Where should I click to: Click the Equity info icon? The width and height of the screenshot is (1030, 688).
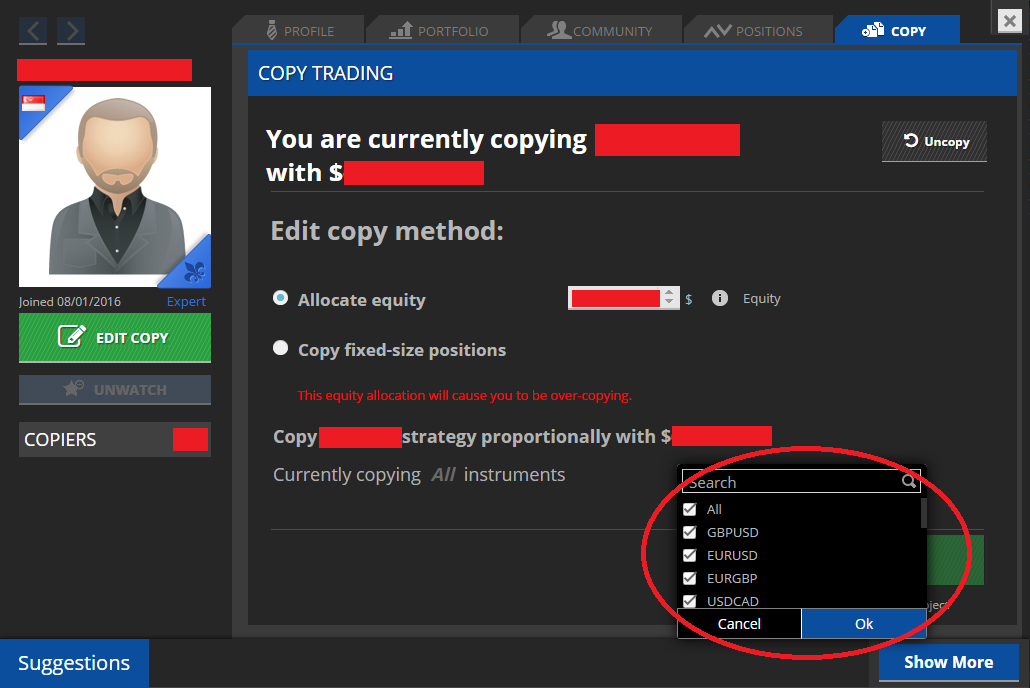point(719,298)
